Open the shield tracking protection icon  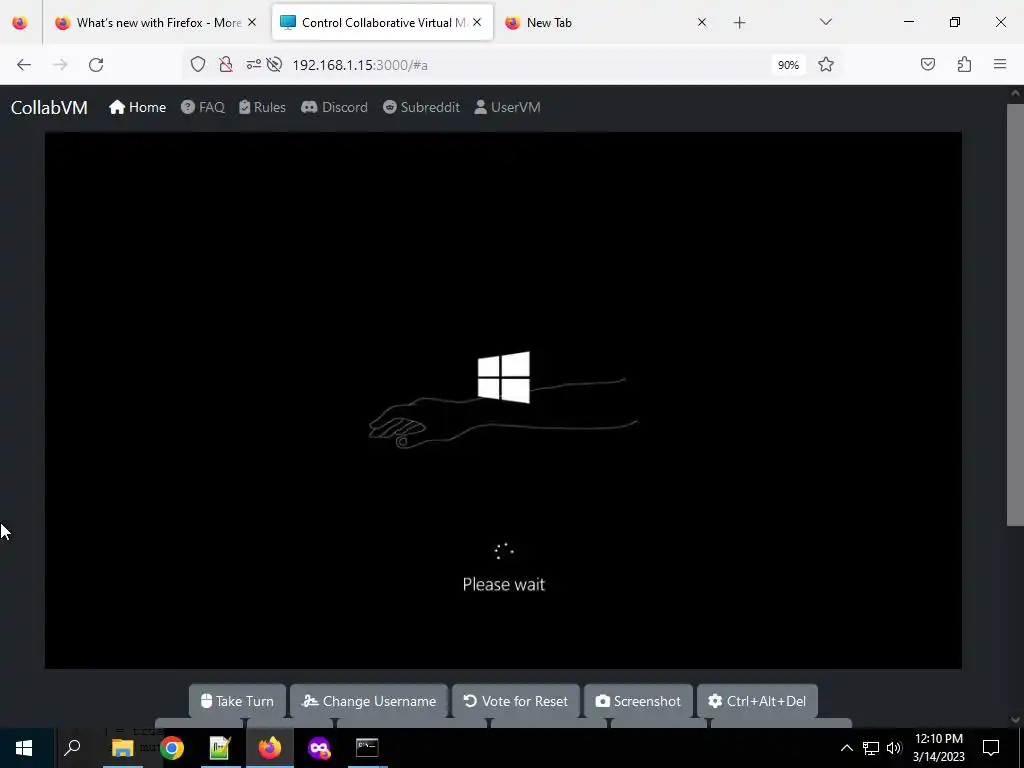tap(198, 65)
